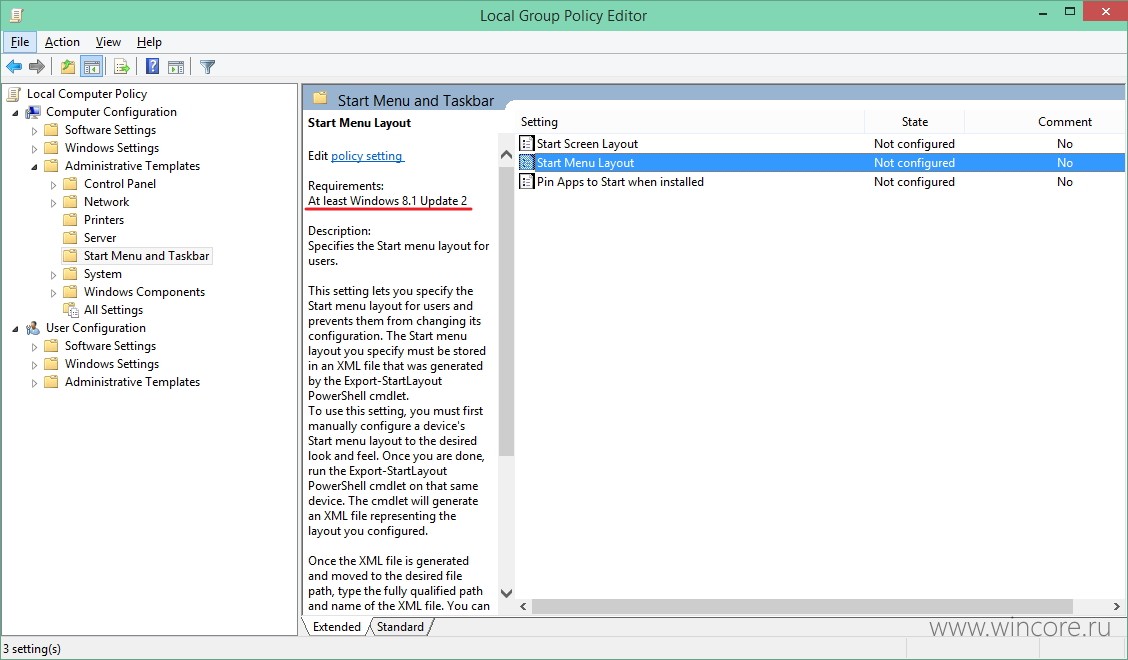Click the policy setting edit link
The width and height of the screenshot is (1128, 660).
pos(367,155)
